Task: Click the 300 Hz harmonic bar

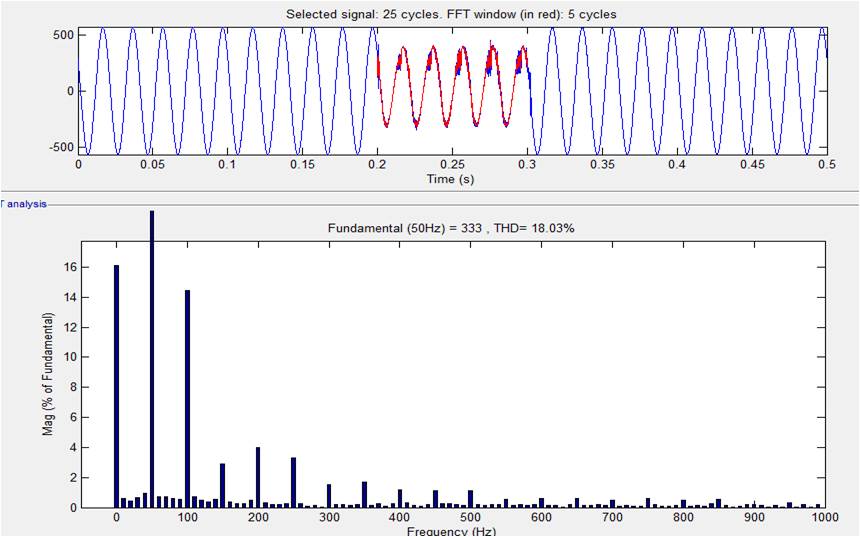Action: (328, 495)
